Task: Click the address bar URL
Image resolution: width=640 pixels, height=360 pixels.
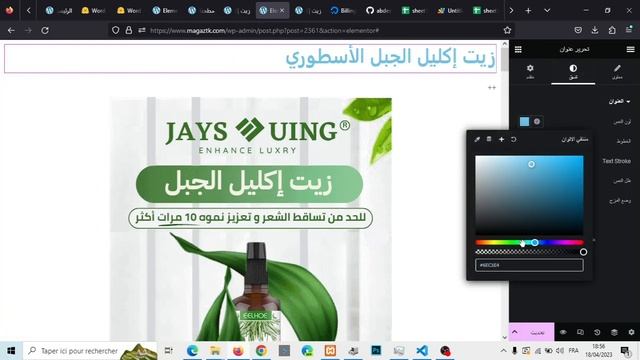Action: tap(264, 31)
